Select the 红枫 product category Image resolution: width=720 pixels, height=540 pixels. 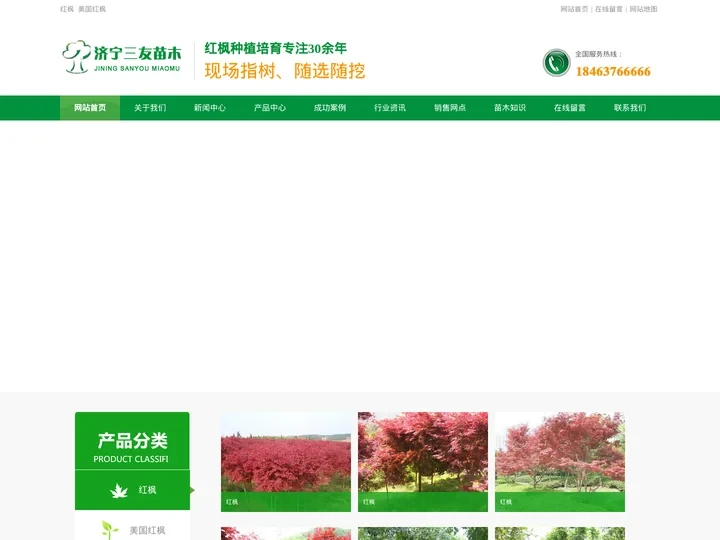coord(132,490)
